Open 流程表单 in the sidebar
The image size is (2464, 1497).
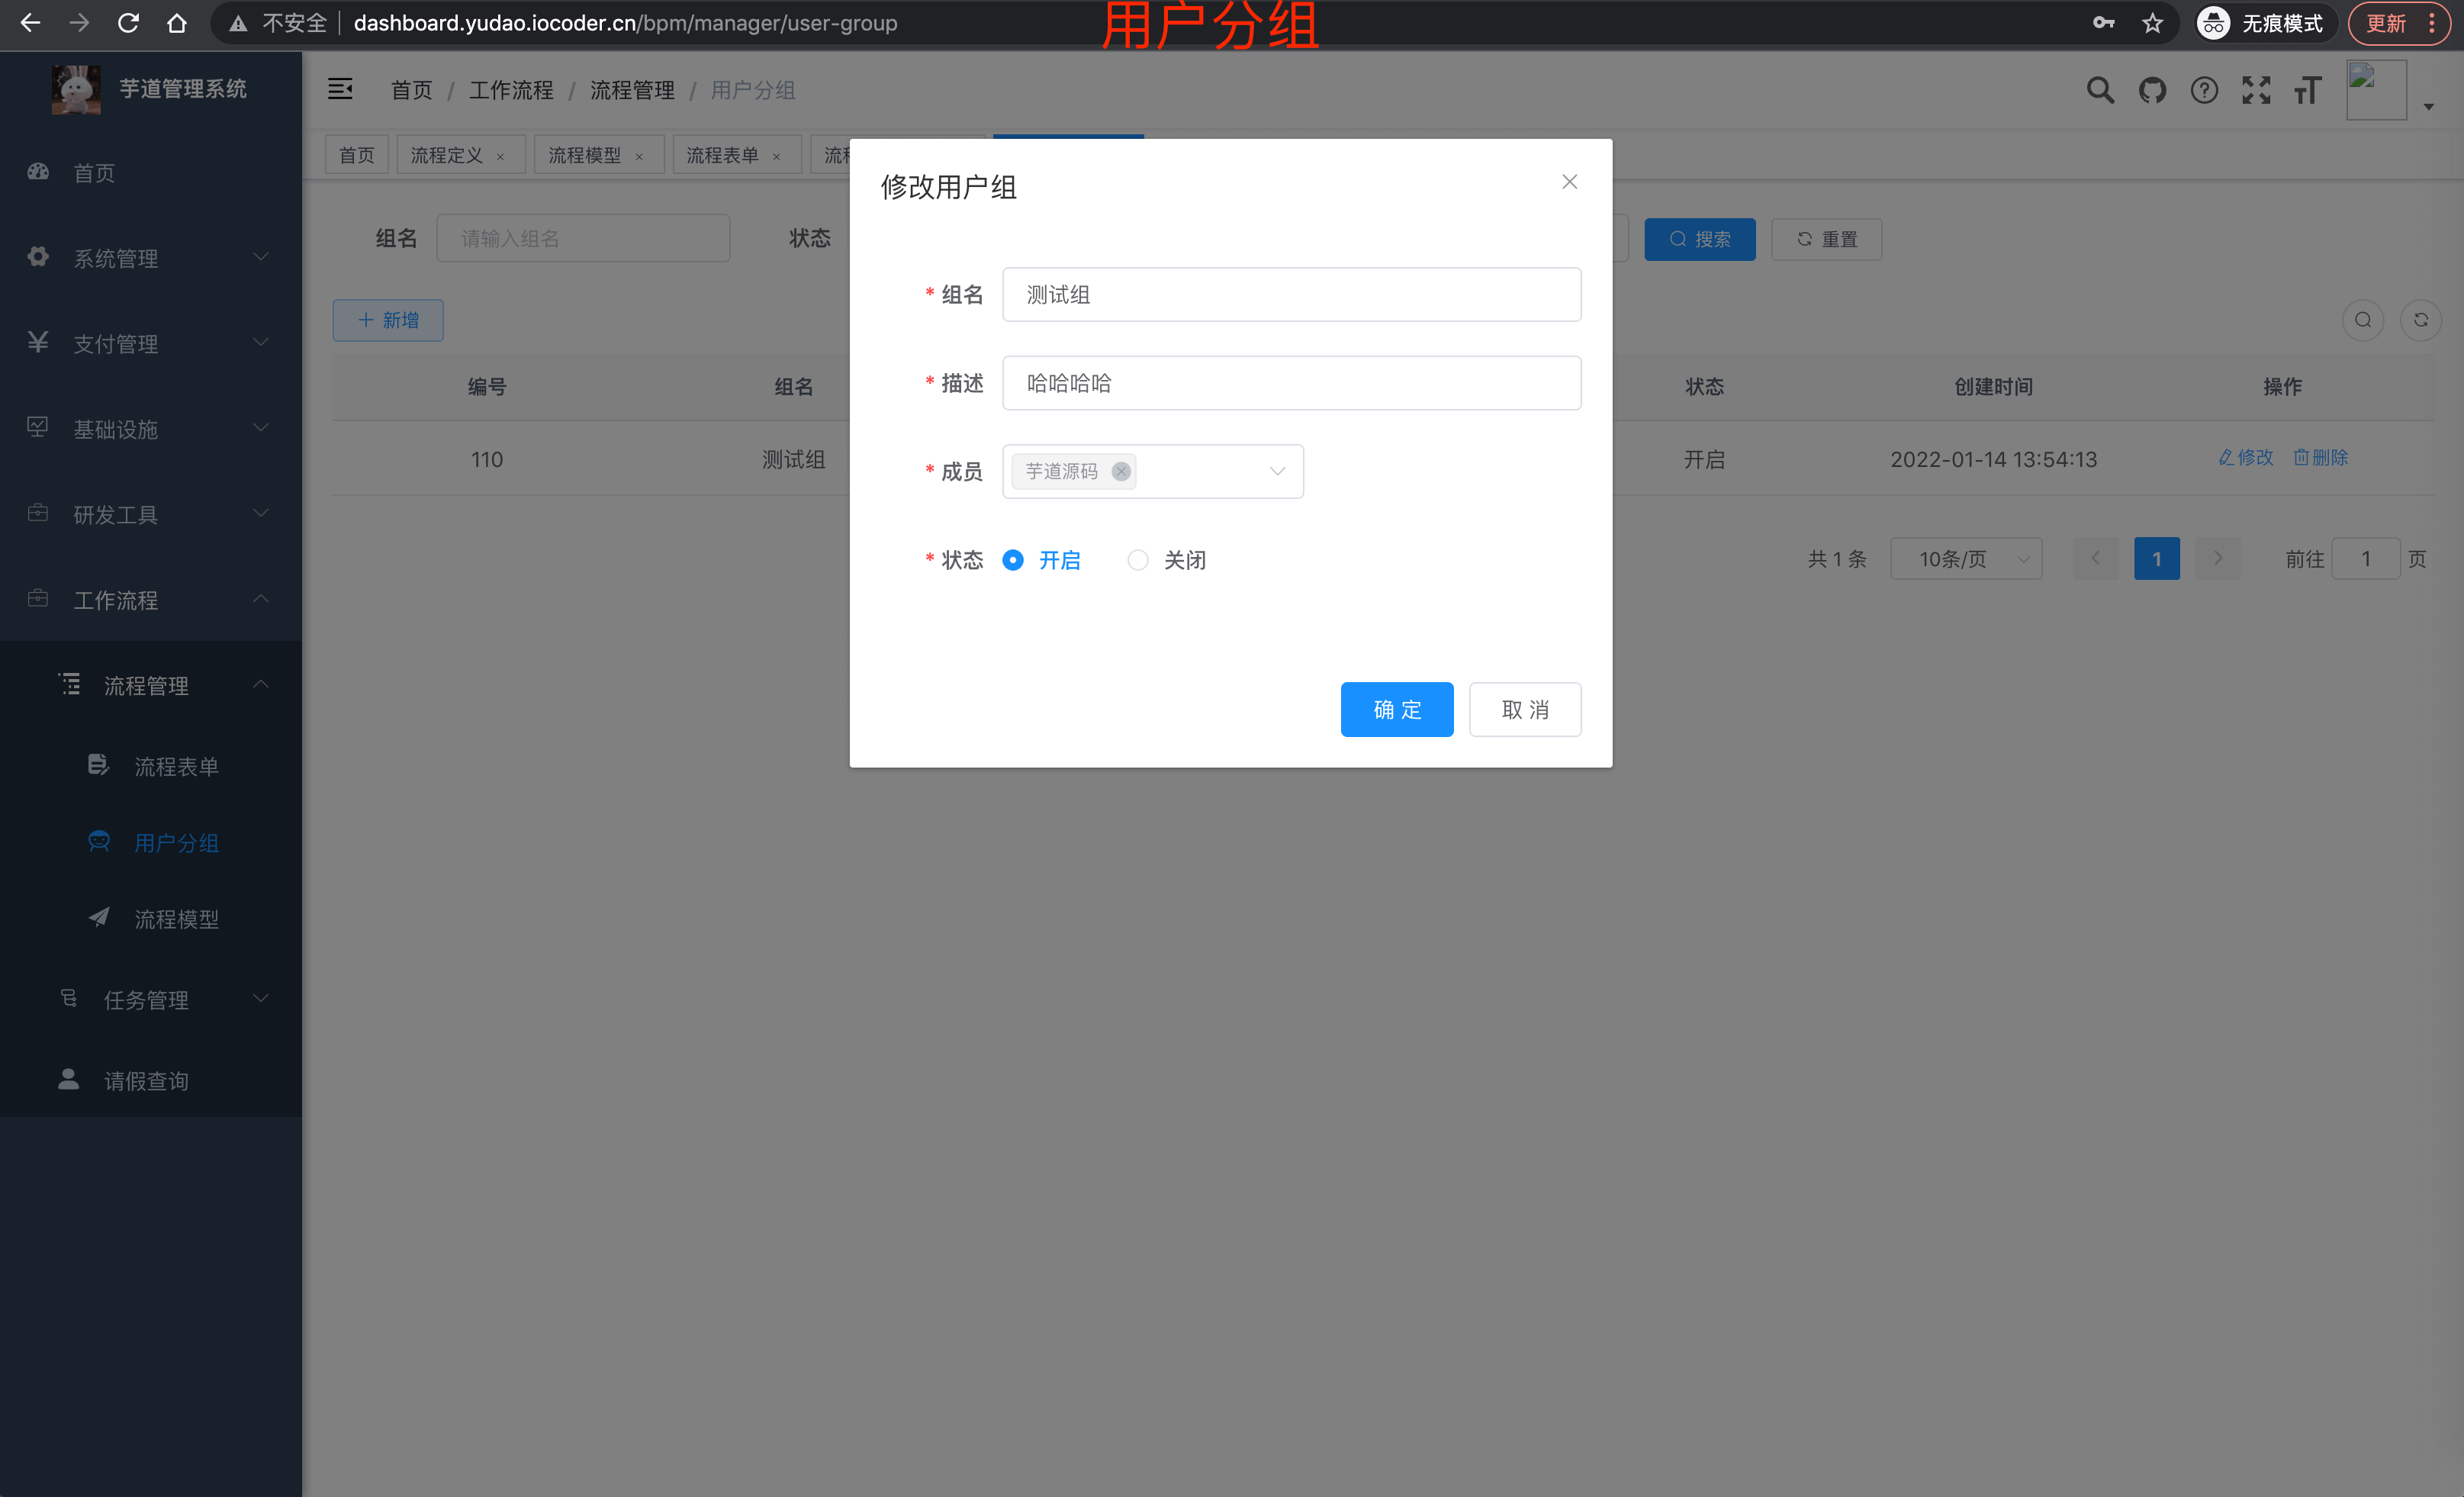click(151, 766)
